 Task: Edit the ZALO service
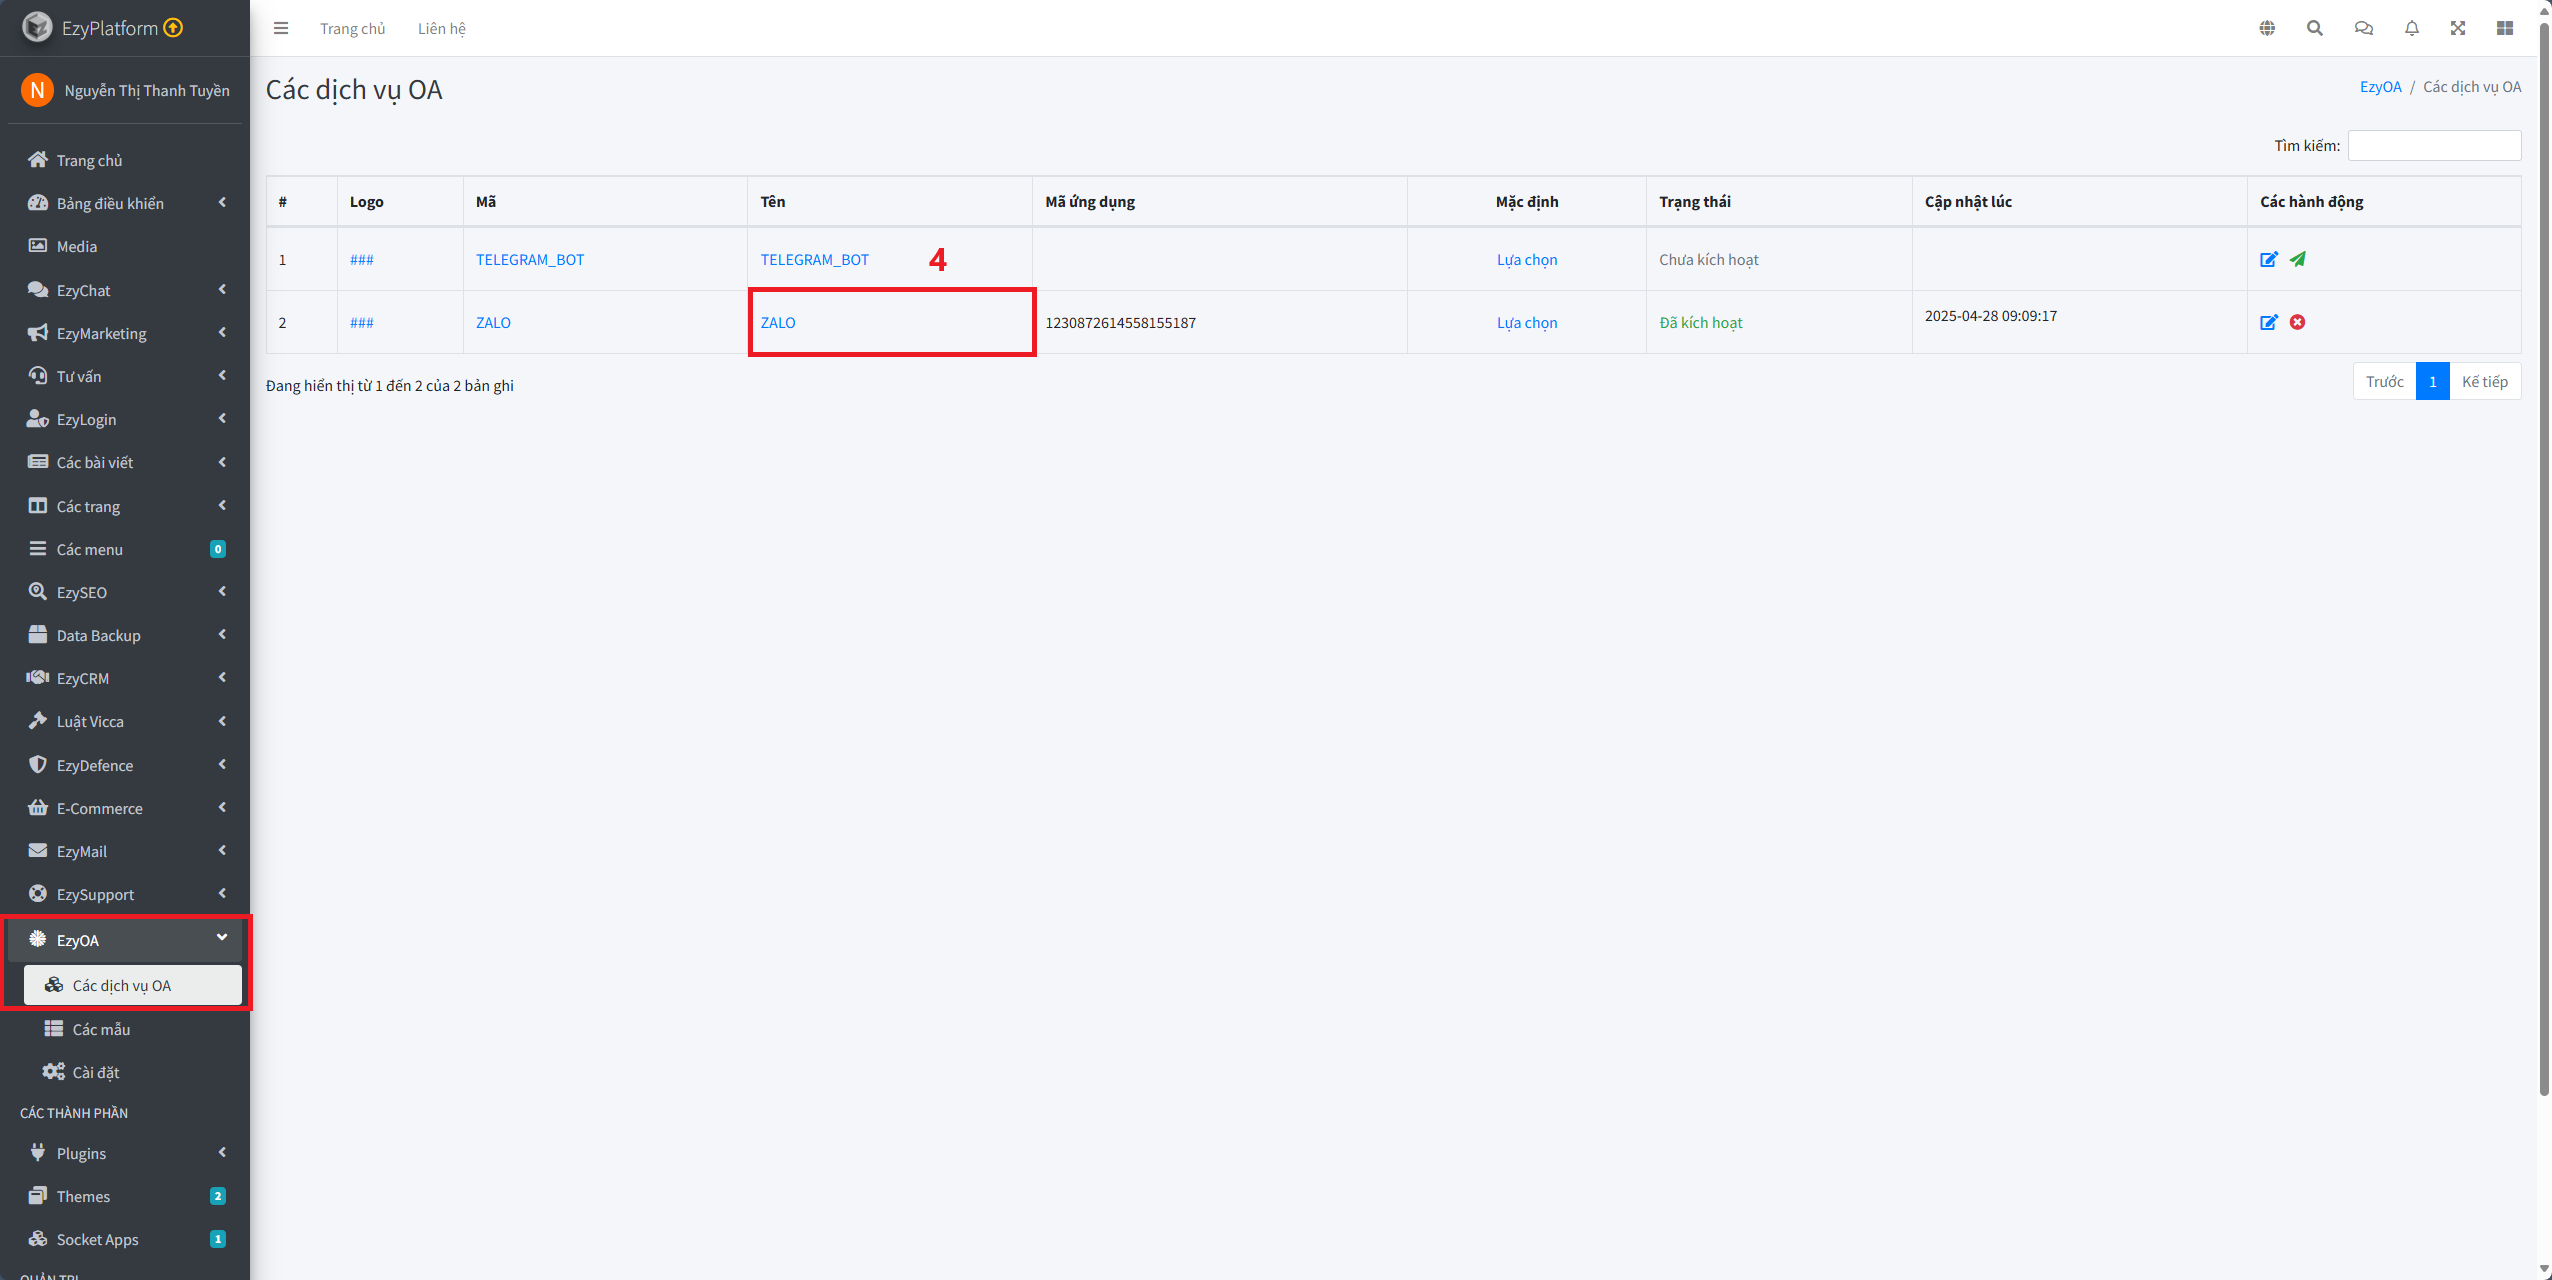(x=2269, y=322)
